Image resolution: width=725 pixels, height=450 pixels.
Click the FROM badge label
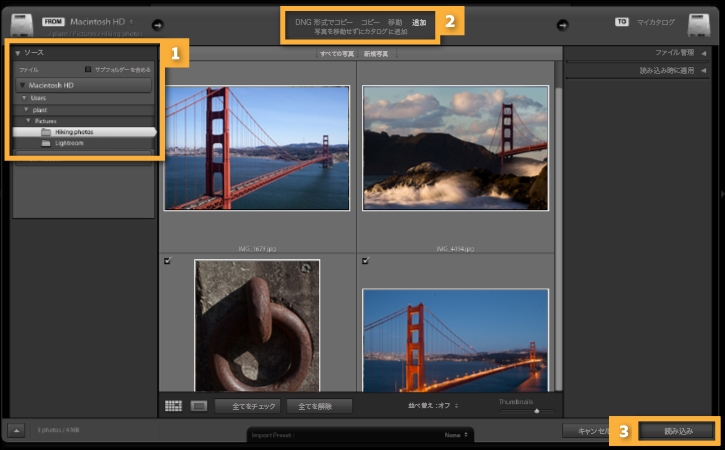[53, 22]
